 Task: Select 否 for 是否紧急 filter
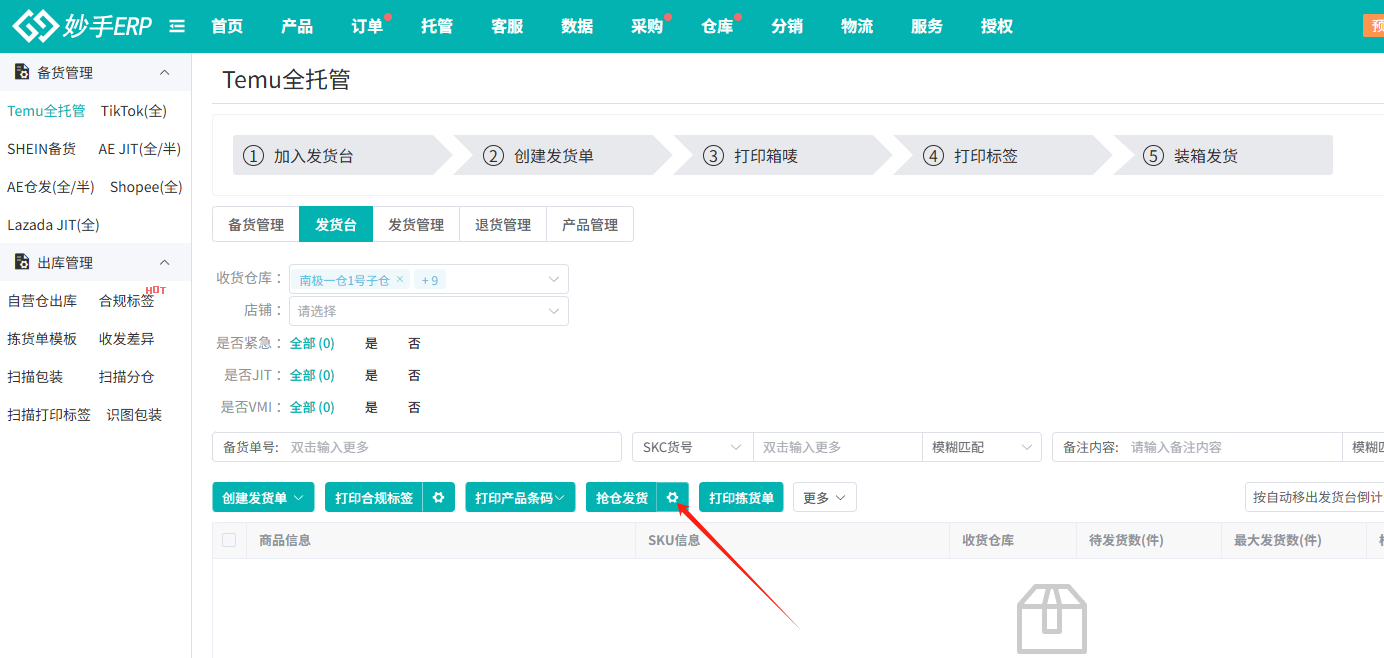click(x=414, y=343)
